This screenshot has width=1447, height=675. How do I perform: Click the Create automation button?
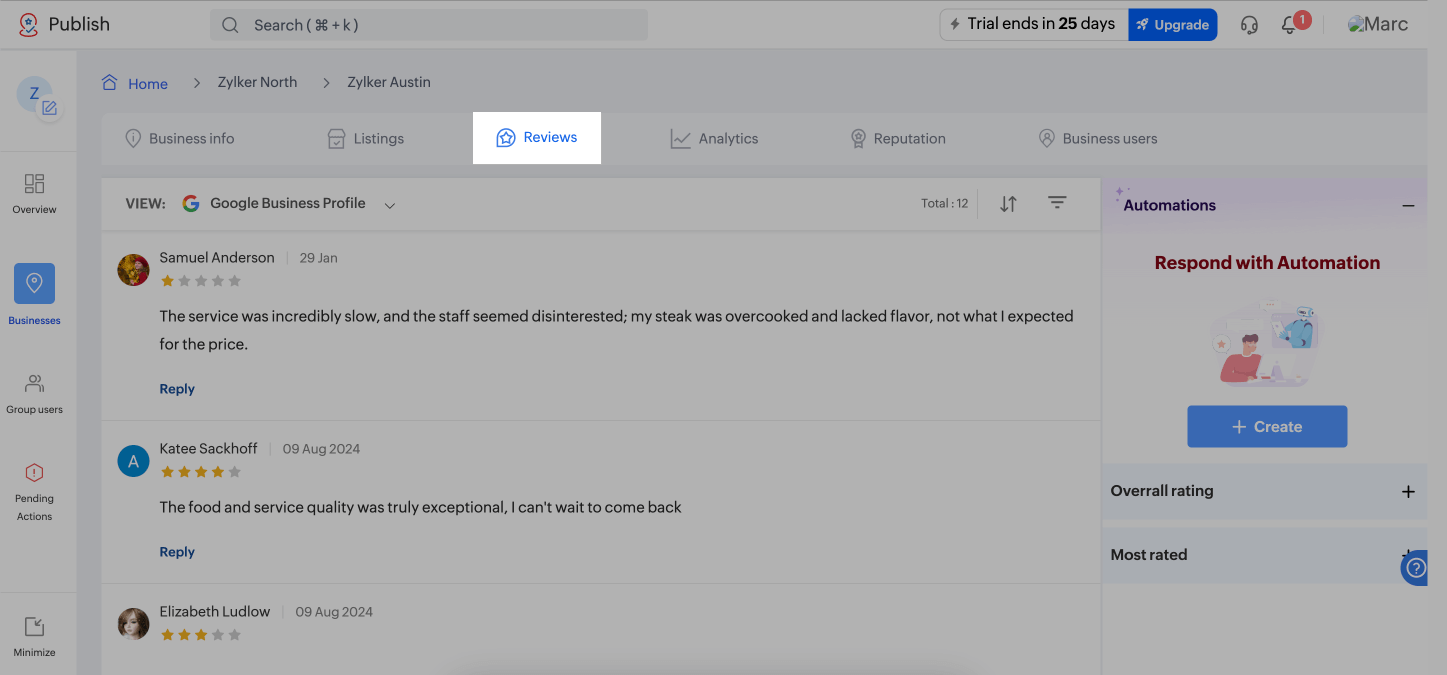(x=1267, y=426)
